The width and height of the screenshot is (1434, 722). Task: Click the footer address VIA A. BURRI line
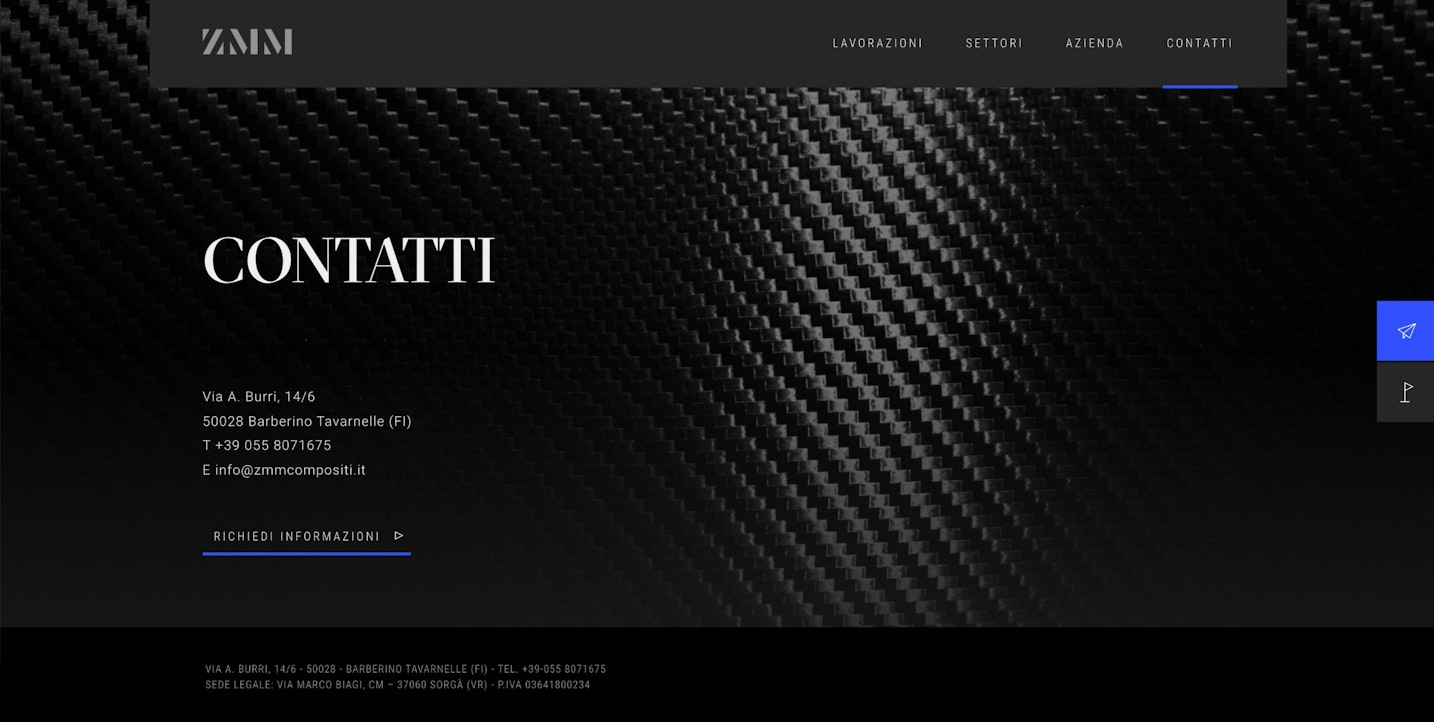(x=405, y=668)
